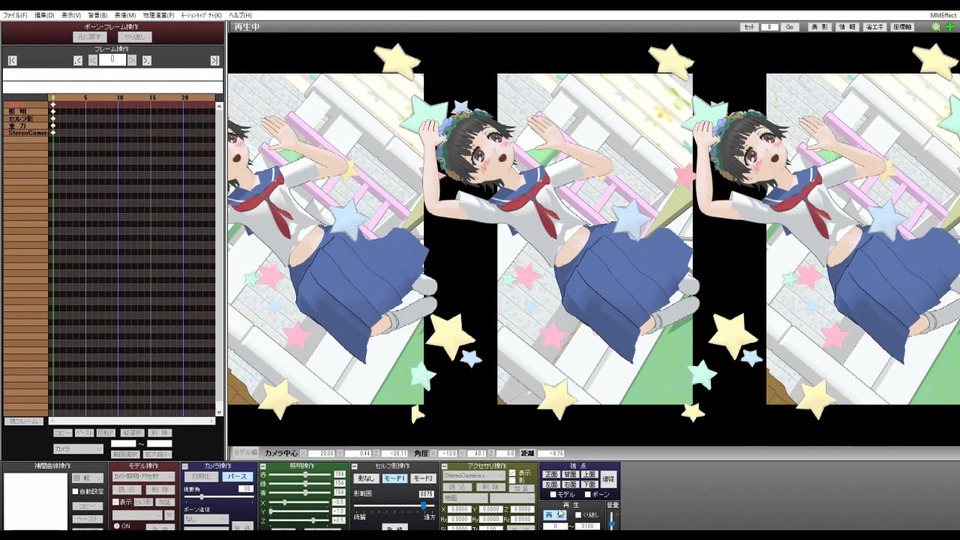Click the timeline horizontal scrollbar

pyautogui.click(x=132, y=421)
